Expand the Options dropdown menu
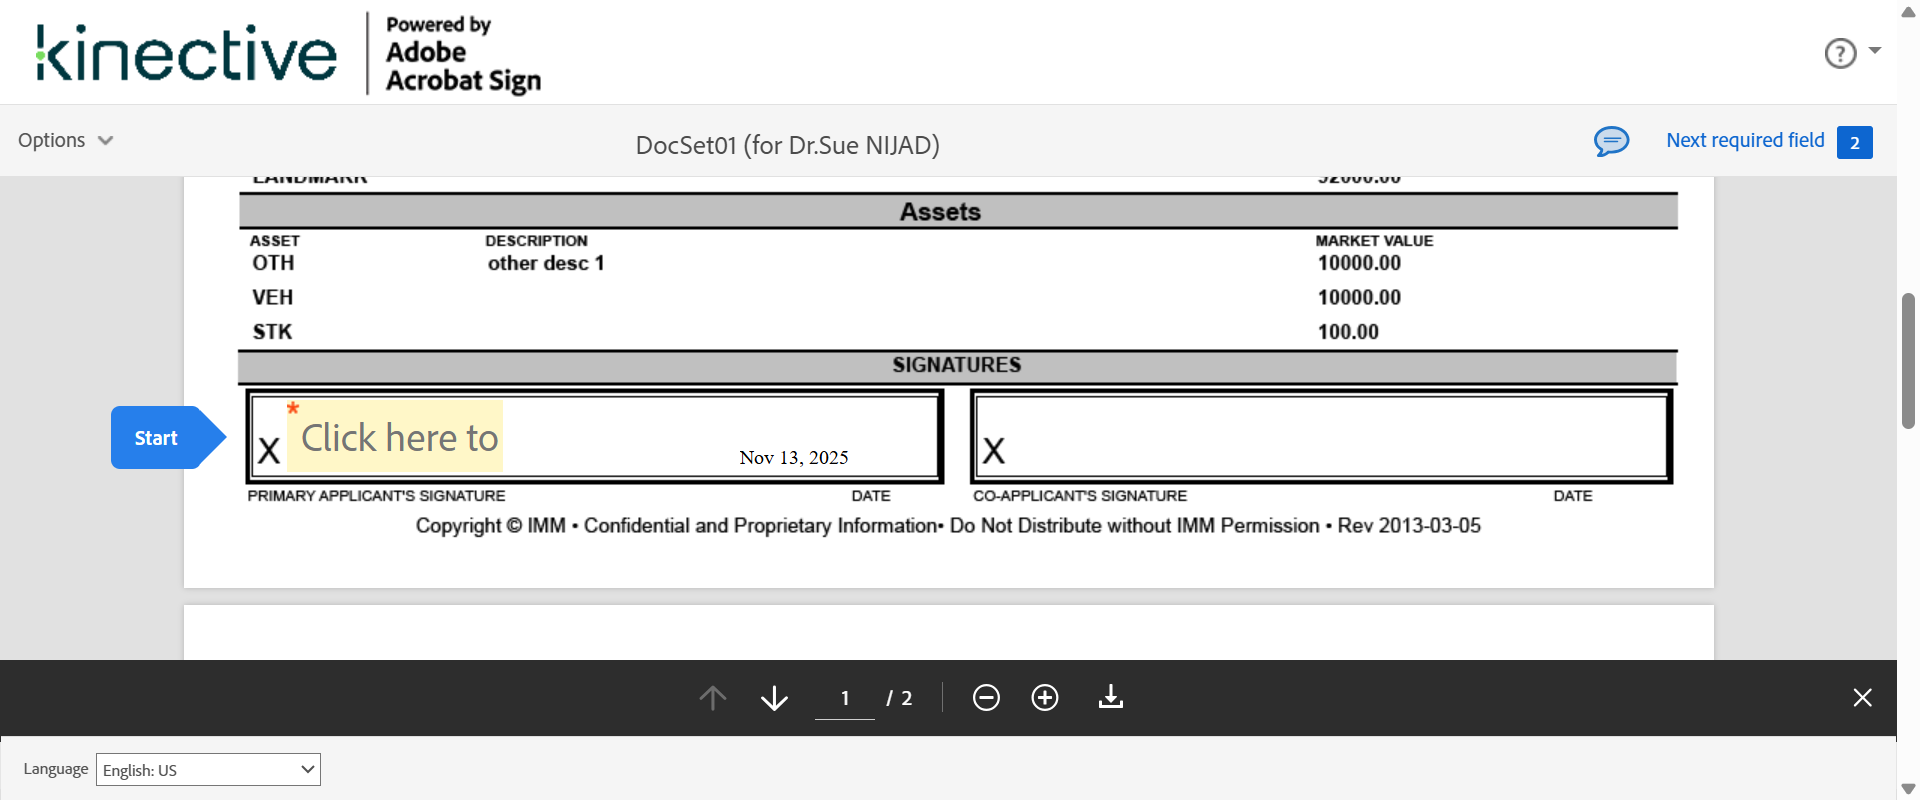 click(x=66, y=140)
